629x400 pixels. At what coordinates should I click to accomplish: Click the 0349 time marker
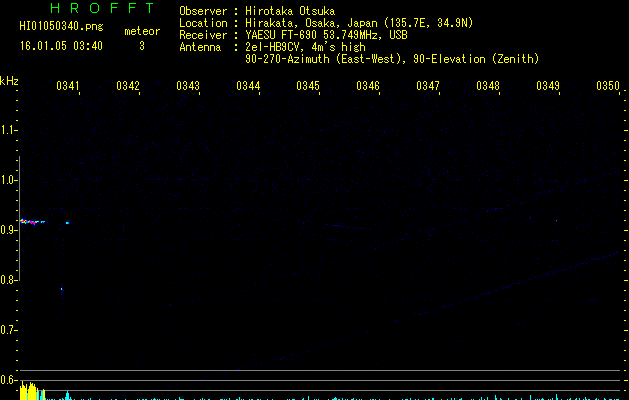[x=548, y=86]
